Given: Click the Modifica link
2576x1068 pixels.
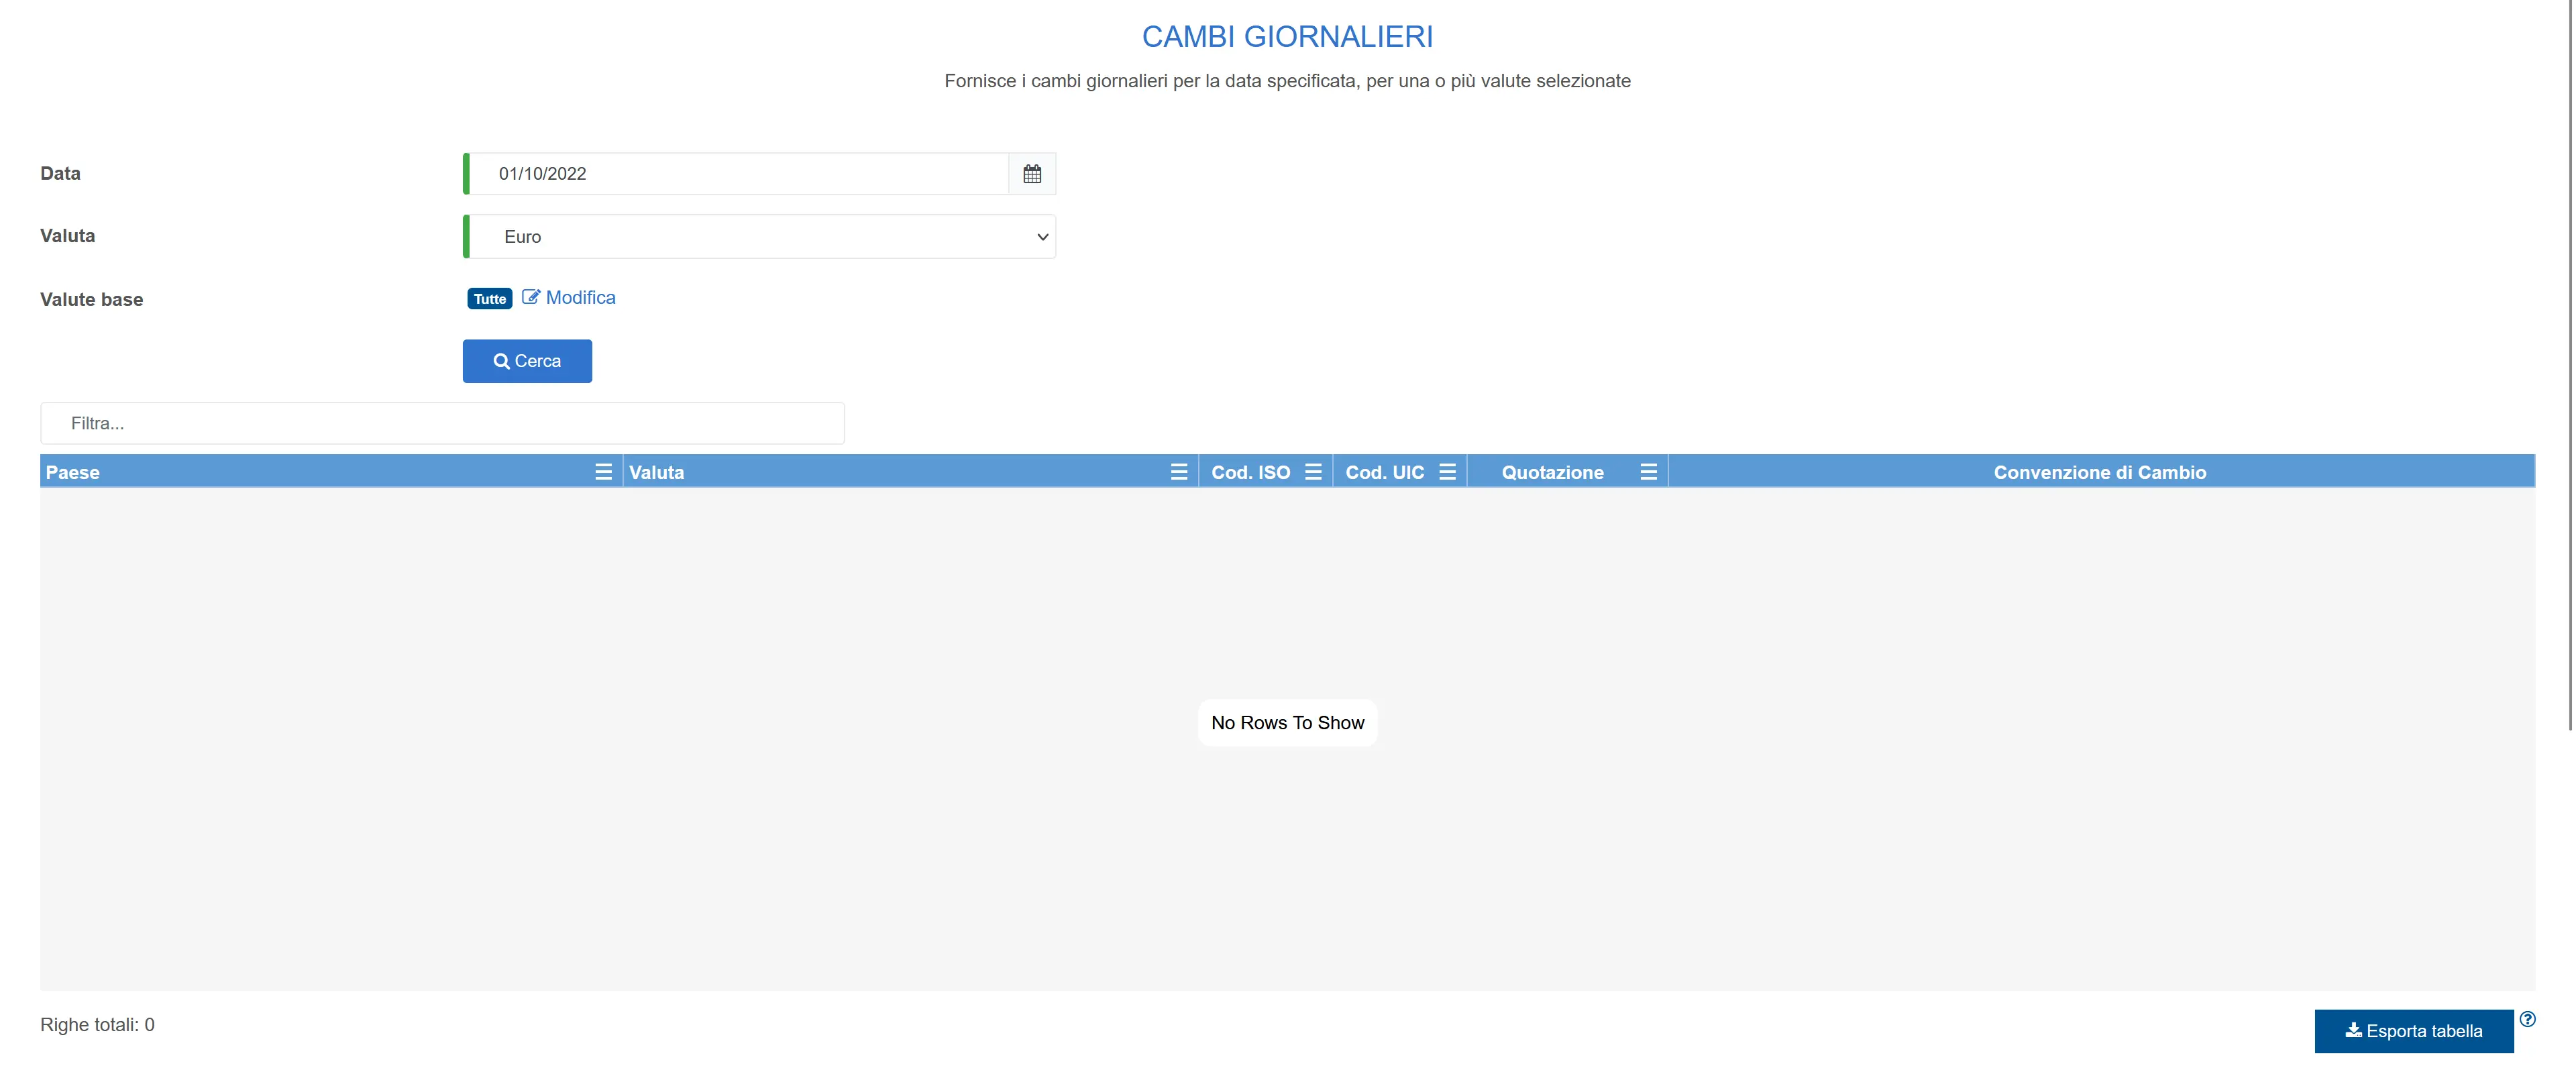Looking at the screenshot, I should (580, 298).
